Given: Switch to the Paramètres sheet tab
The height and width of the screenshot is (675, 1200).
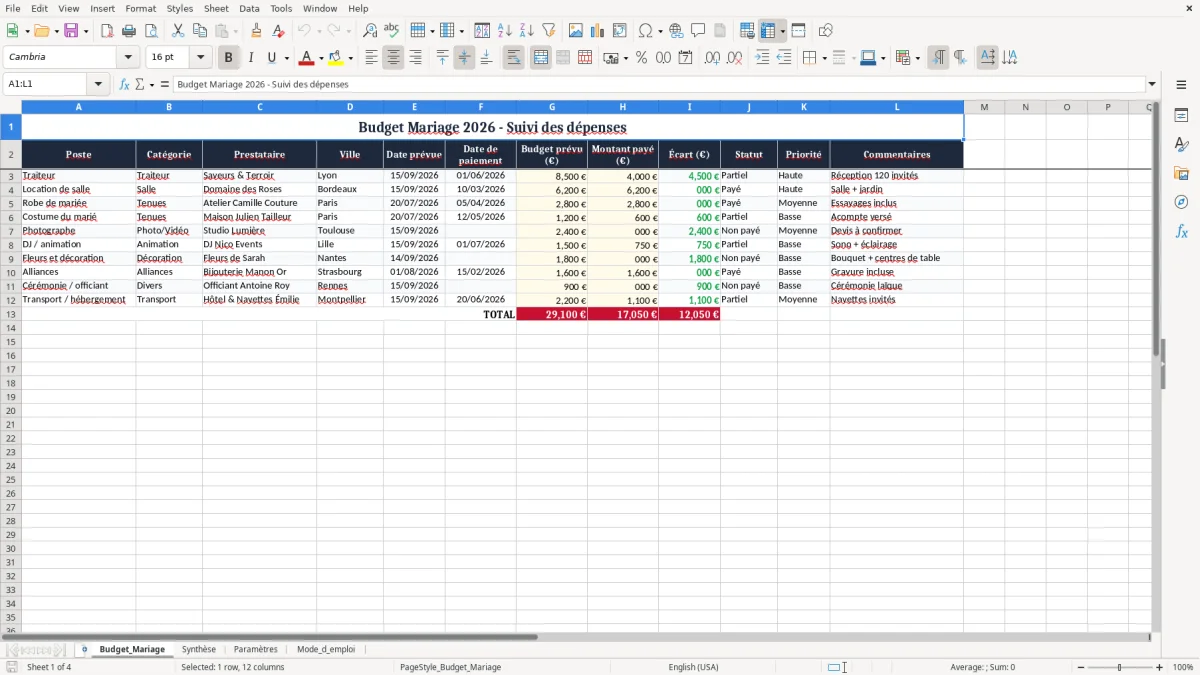Looking at the screenshot, I should click(x=256, y=649).
